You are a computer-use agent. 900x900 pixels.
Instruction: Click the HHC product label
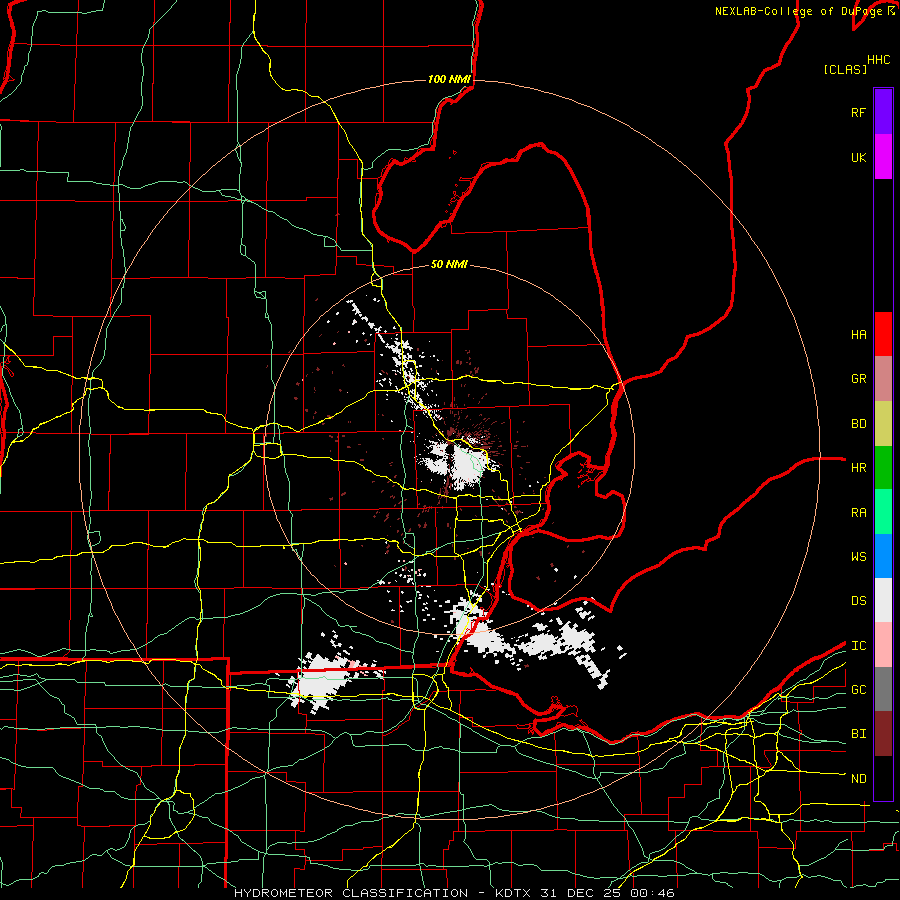(878, 60)
